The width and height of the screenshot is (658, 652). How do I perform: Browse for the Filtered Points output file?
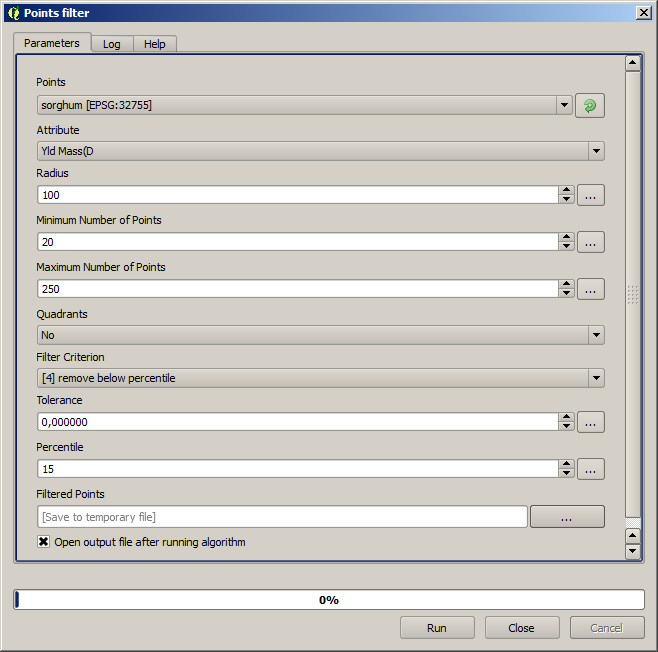pyautogui.click(x=567, y=517)
